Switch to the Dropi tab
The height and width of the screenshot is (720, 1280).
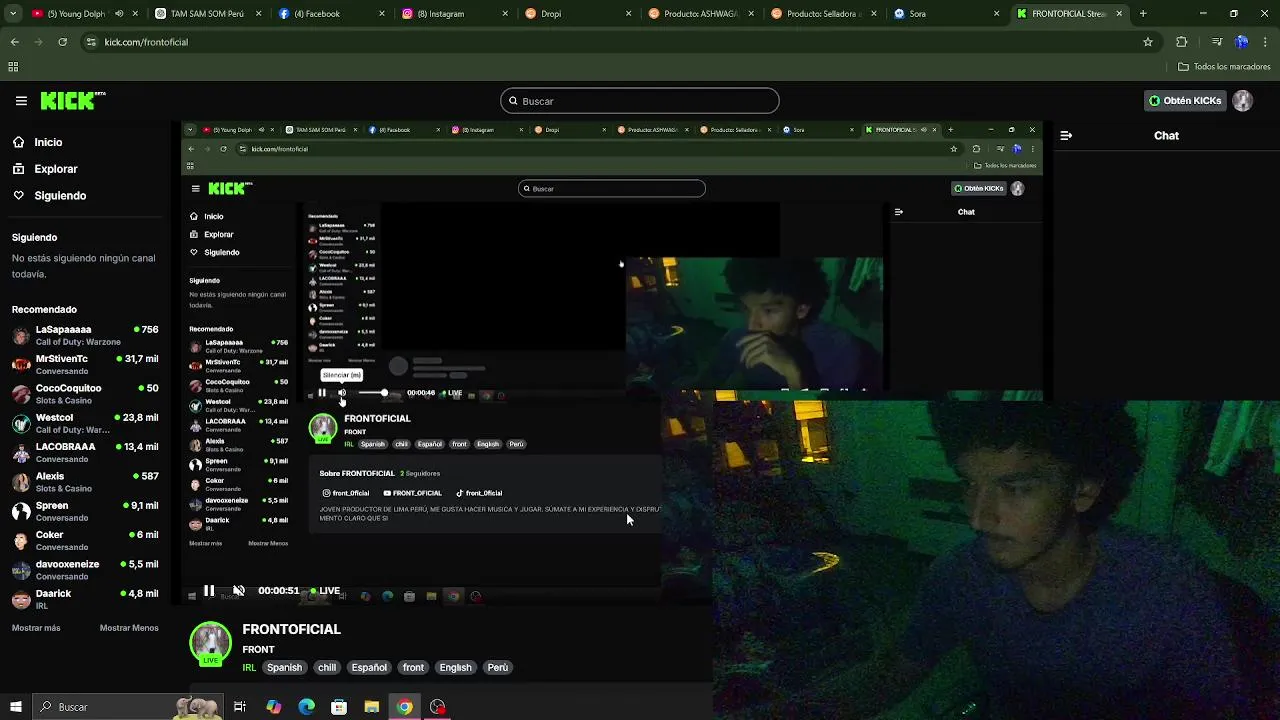(576, 14)
